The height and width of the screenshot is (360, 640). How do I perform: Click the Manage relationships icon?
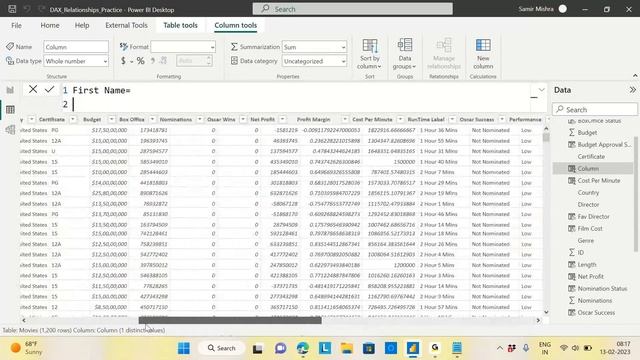point(444,53)
